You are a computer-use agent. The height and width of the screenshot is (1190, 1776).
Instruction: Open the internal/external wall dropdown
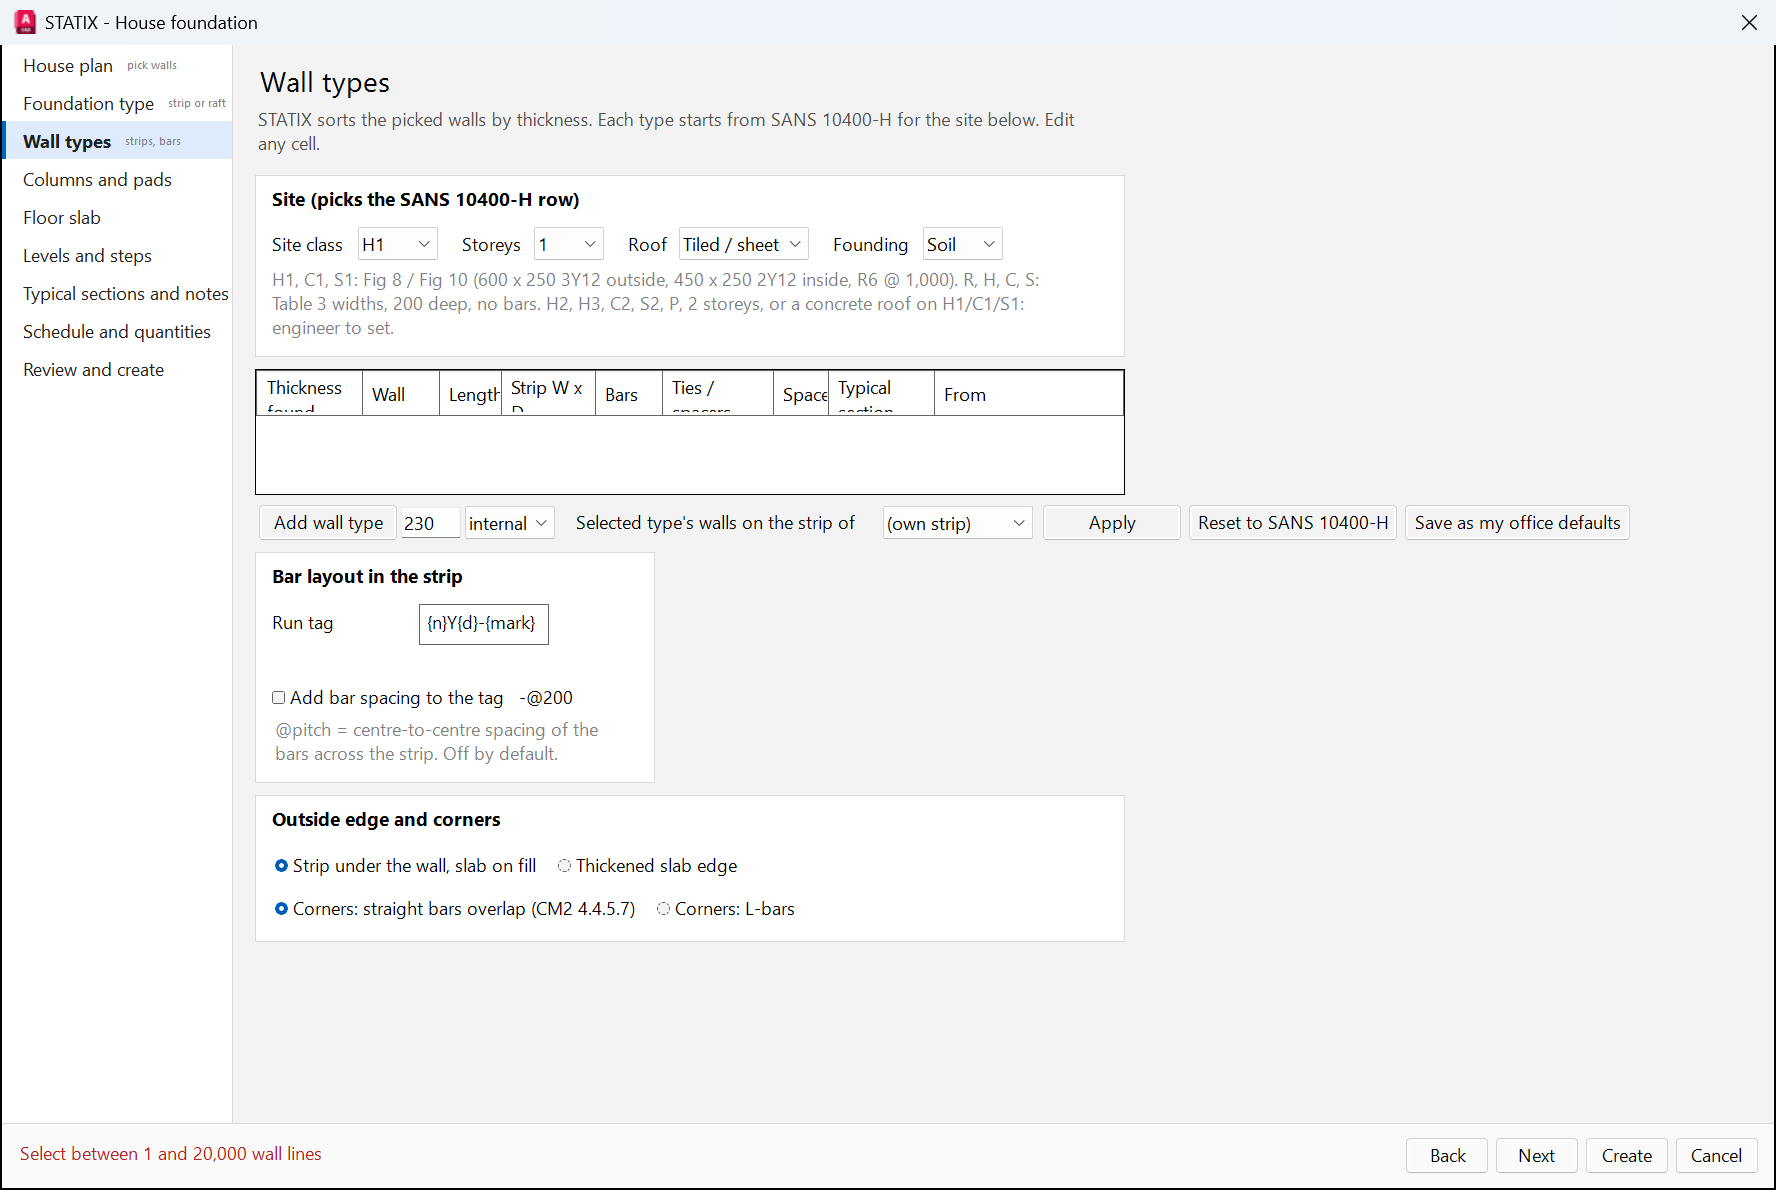509,523
